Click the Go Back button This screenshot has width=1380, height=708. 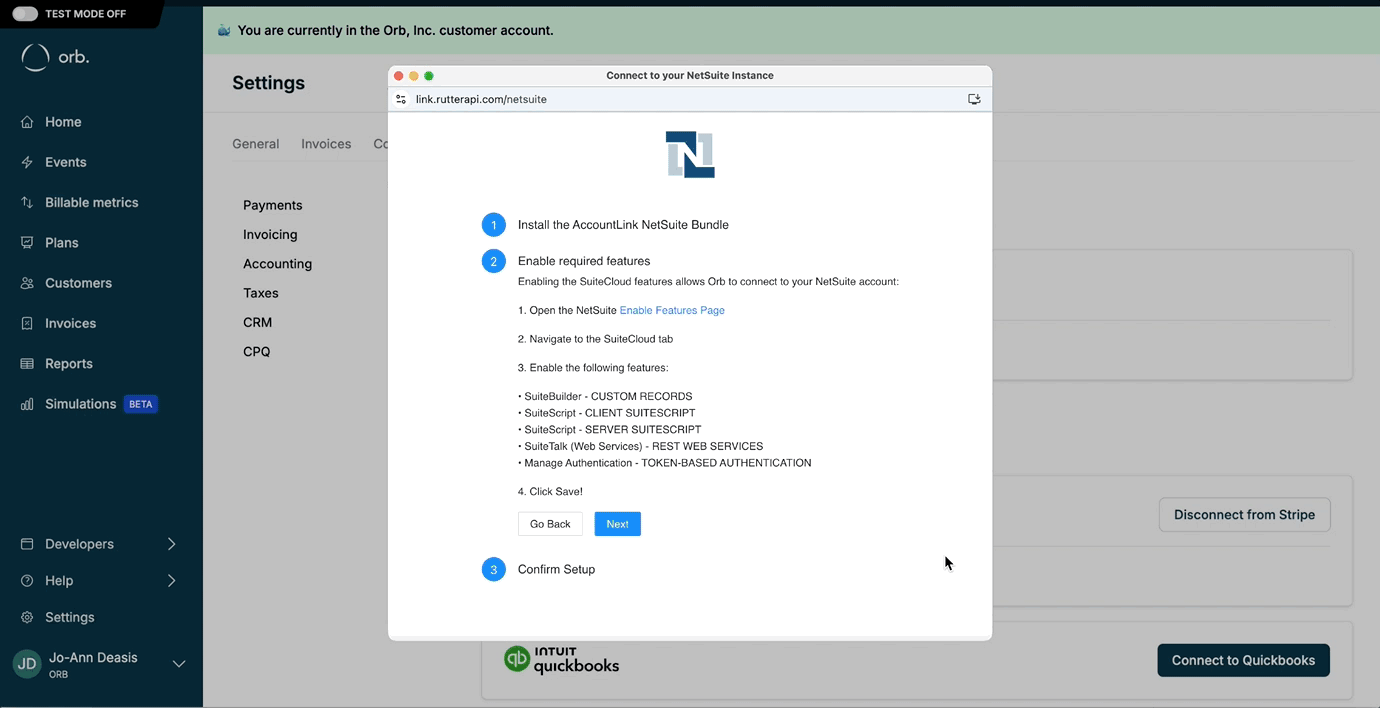click(550, 524)
